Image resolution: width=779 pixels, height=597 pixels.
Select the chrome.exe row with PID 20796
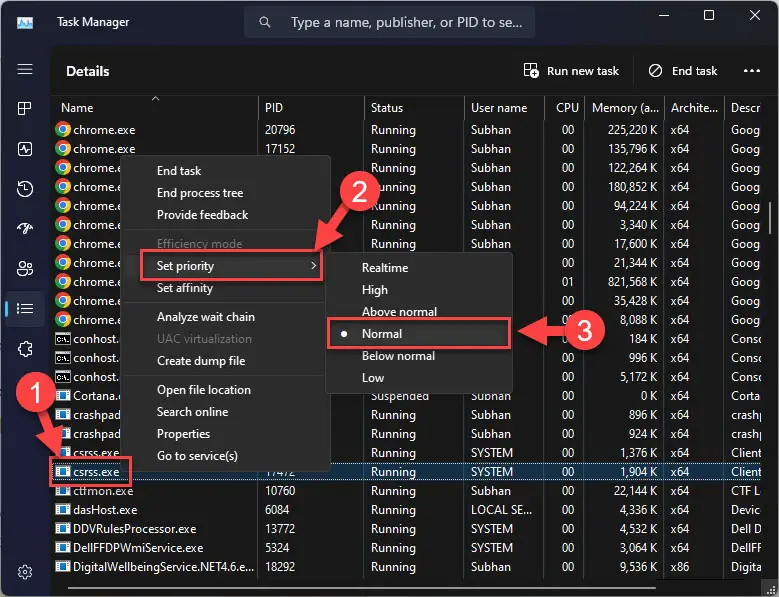point(407,130)
